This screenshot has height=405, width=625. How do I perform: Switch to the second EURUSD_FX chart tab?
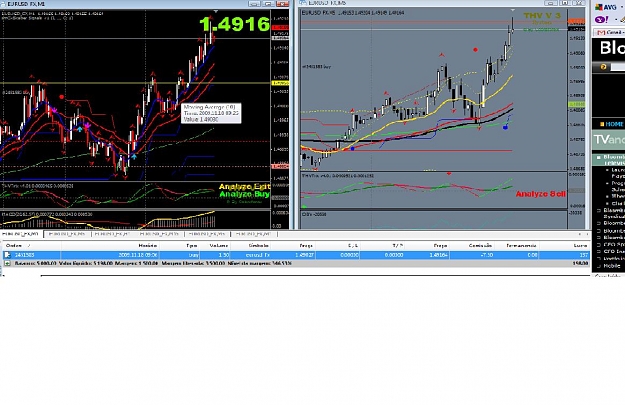click(67, 234)
